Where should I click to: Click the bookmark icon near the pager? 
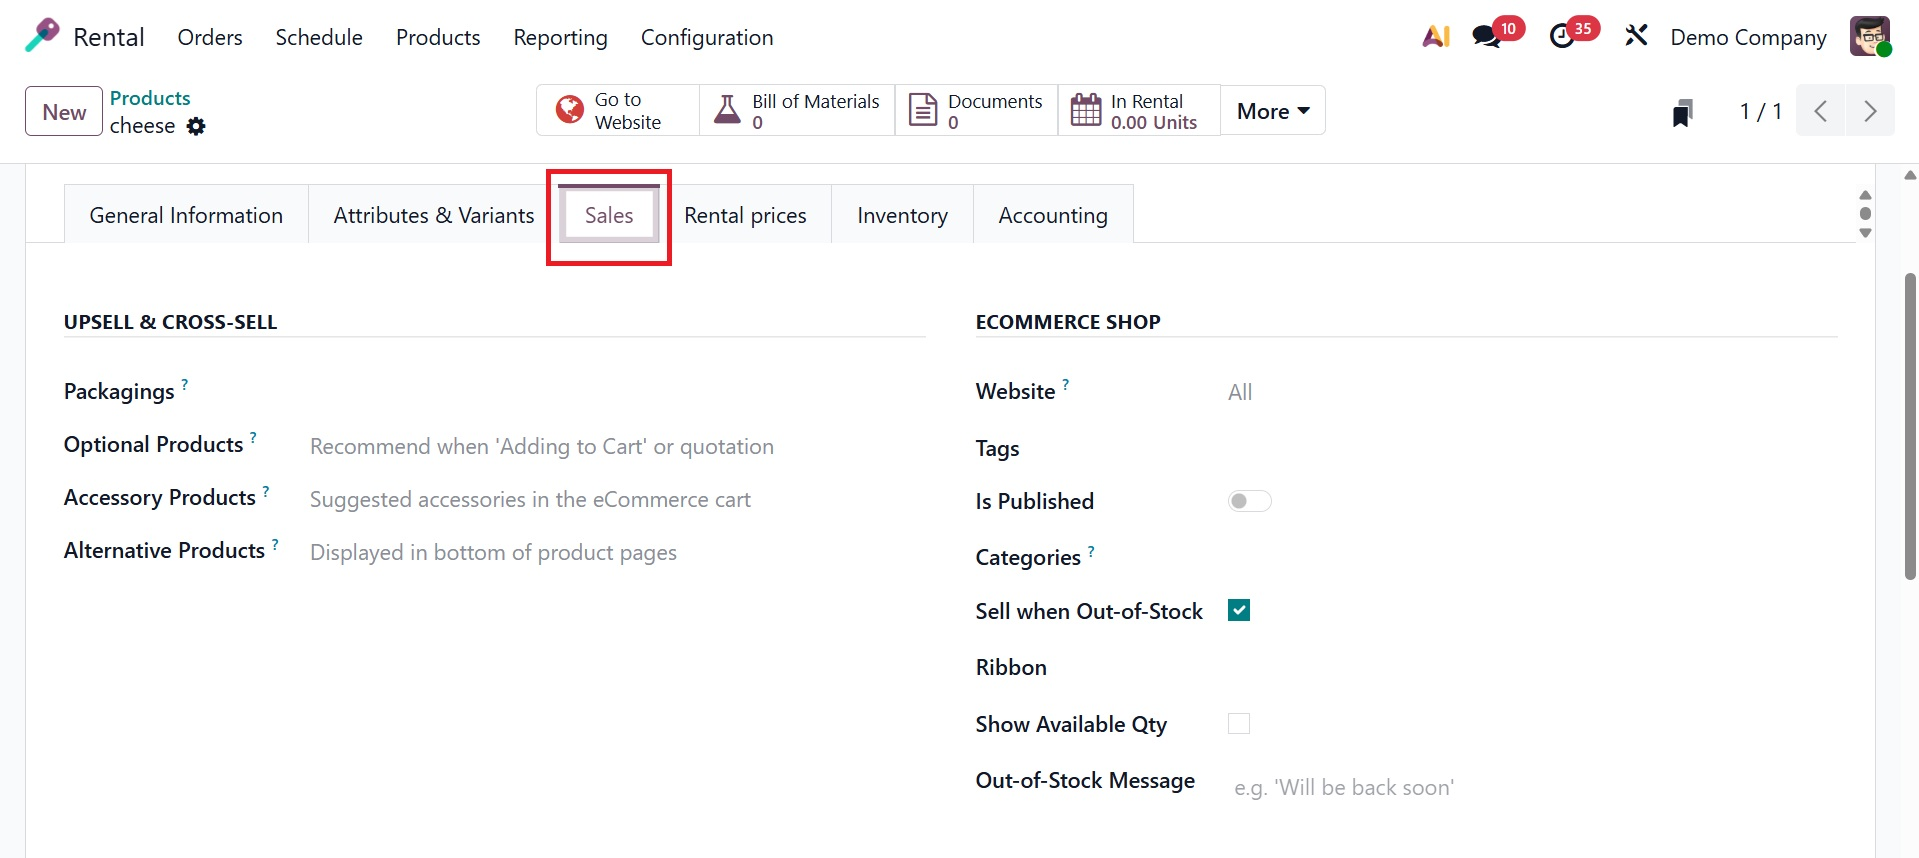pos(1683,112)
